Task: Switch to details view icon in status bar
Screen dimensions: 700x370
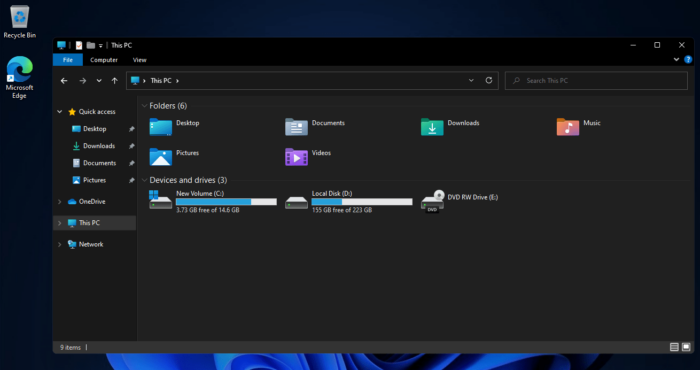Action: pyautogui.click(x=674, y=347)
